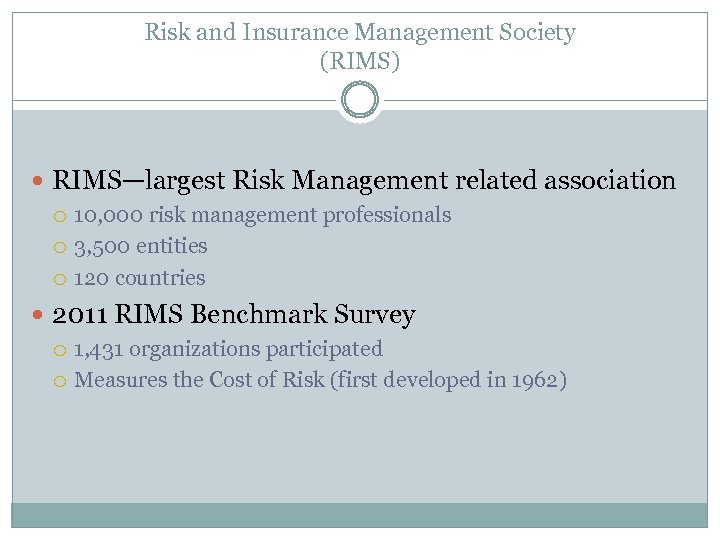Click the bullet marker beside 2011 RIMS Benchmark Survey
The height and width of the screenshot is (540, 720).
pyautogui.click(x=39, y=316)
